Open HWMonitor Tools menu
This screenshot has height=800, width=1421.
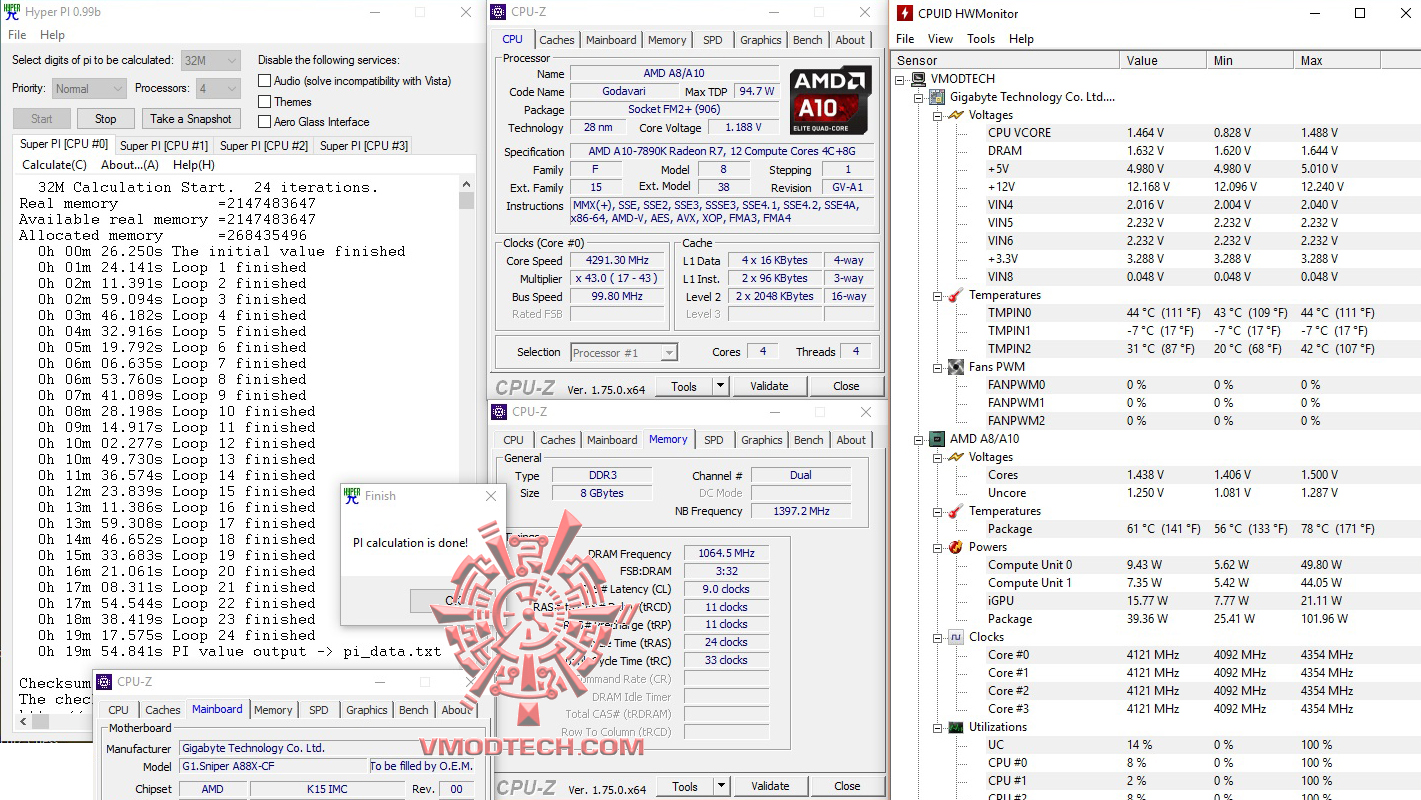coord(981,39)
